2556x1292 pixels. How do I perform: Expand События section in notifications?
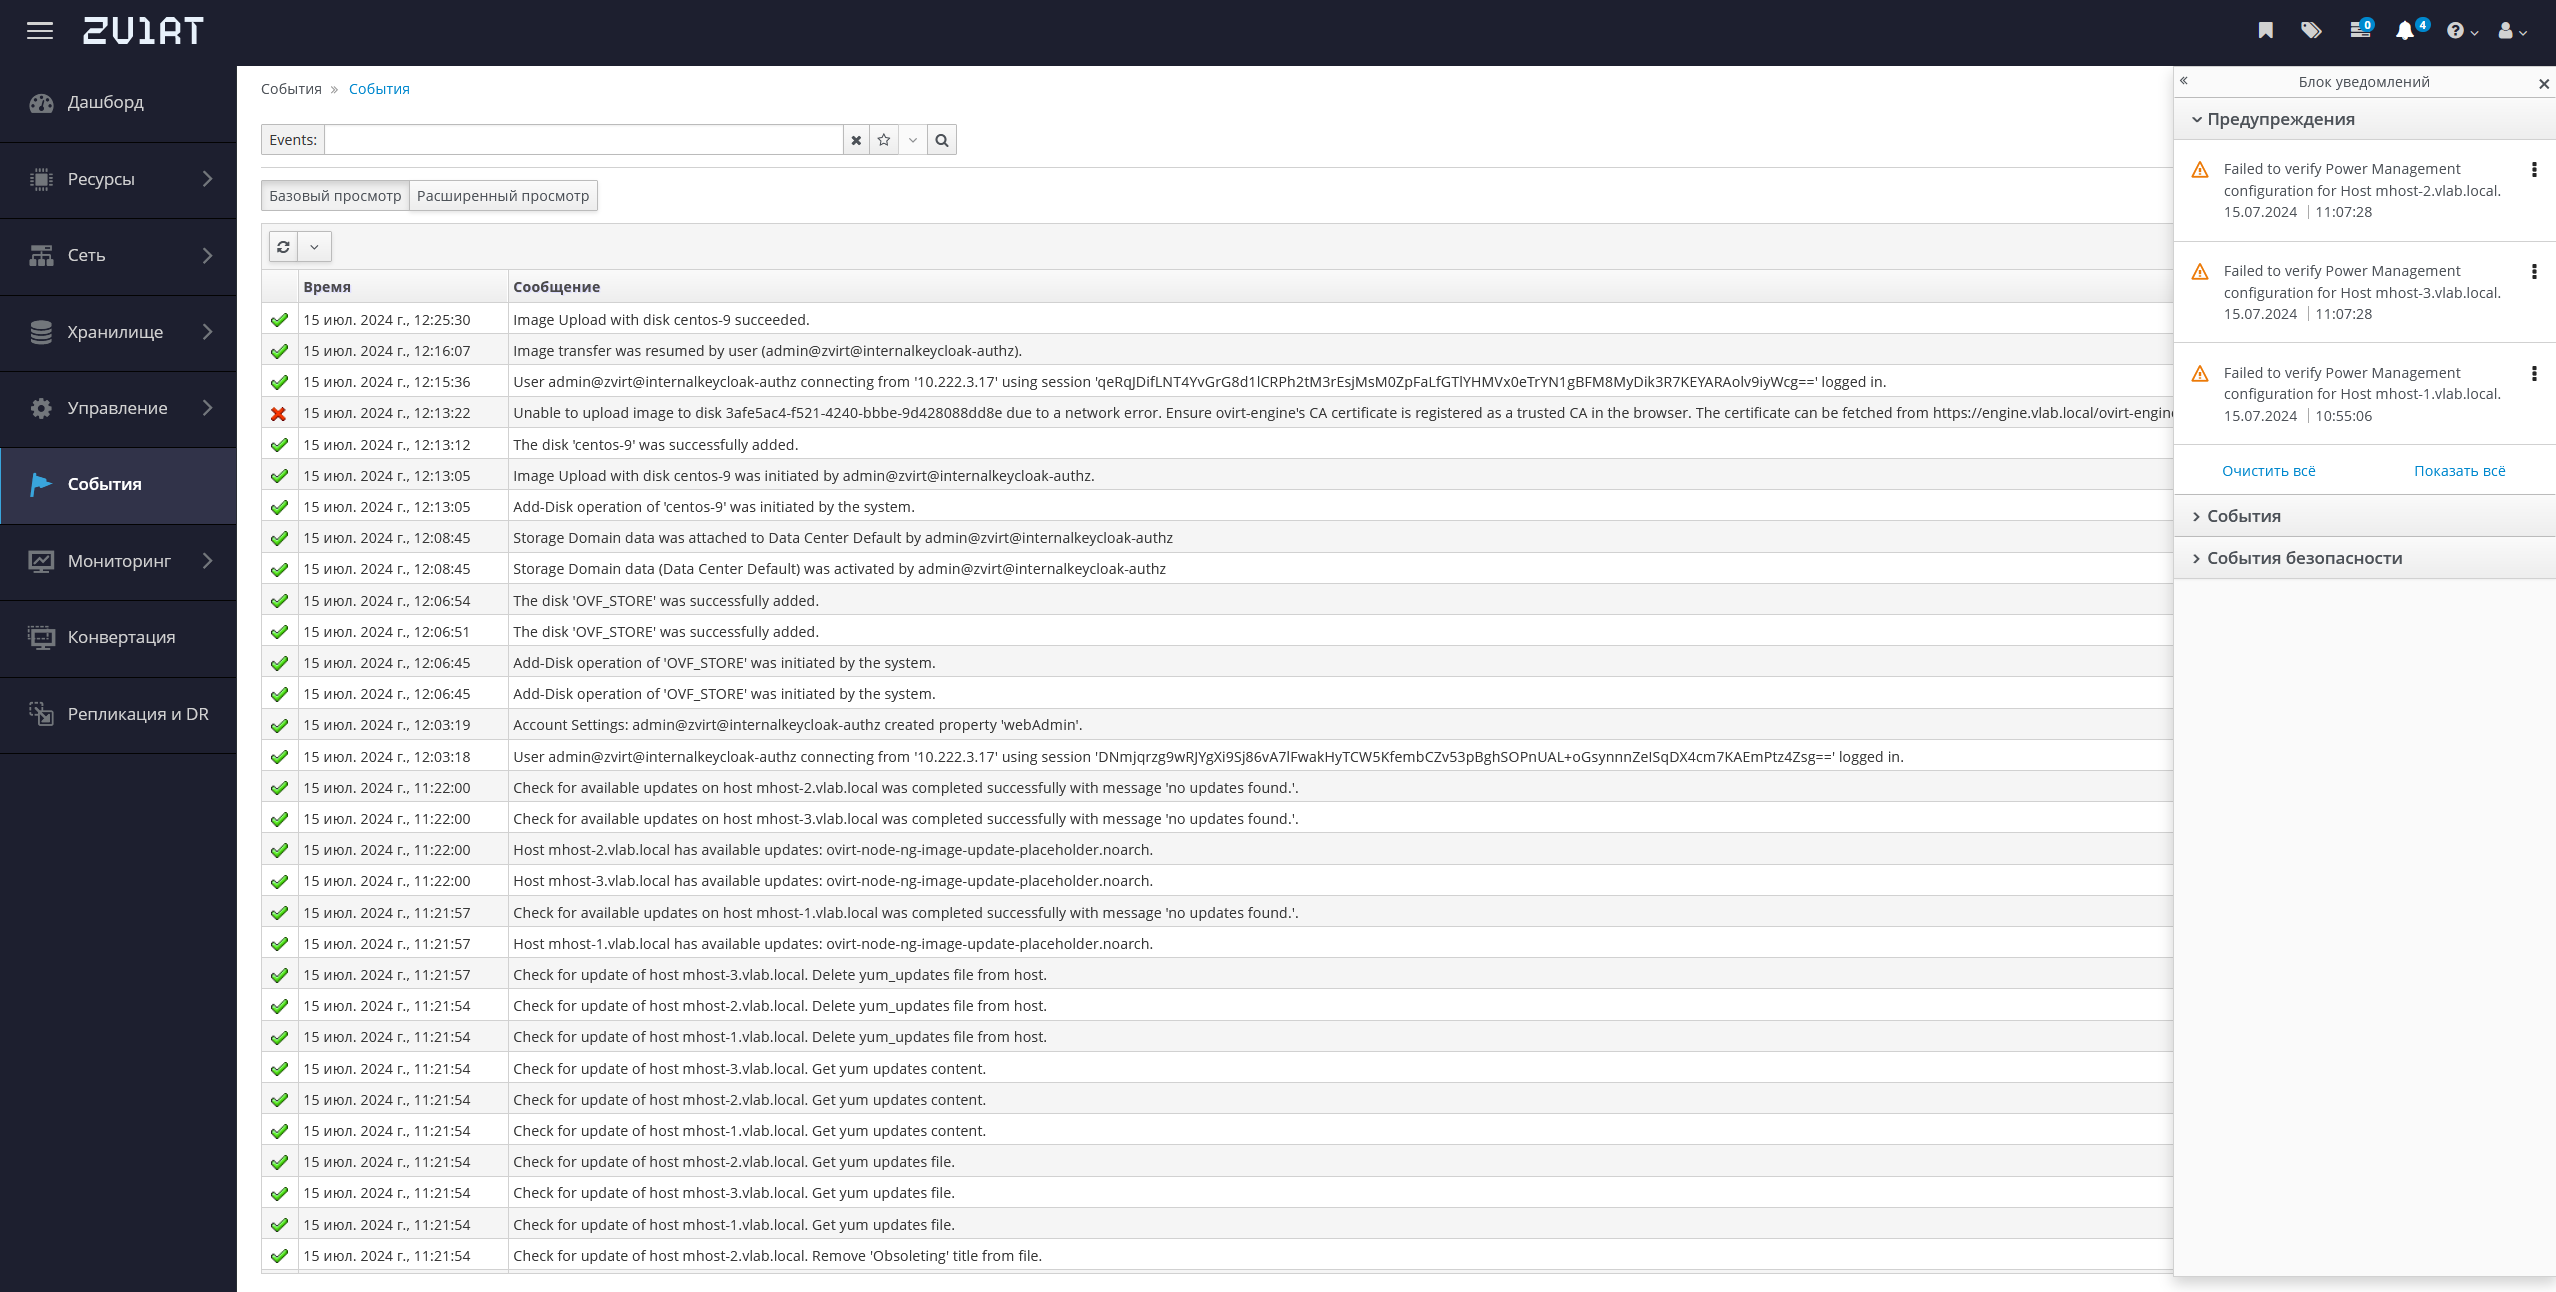coord(2365,516)
